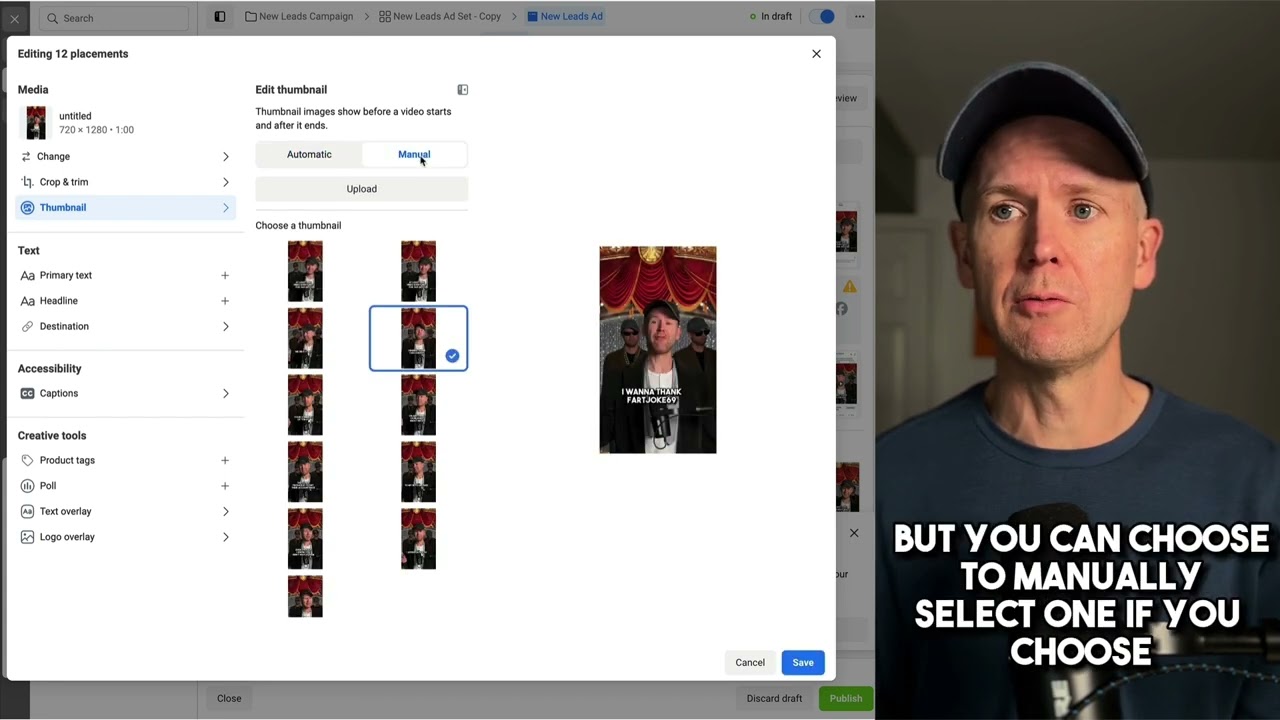Expand the Crop & trim arrow

(x=225, y=182)
